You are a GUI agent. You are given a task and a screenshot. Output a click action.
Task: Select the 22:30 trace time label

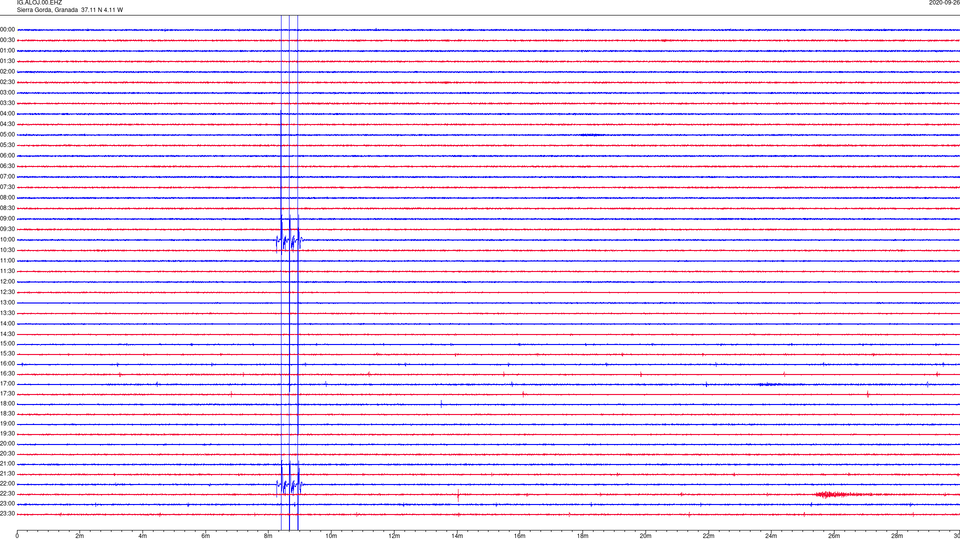click(8, 493)
